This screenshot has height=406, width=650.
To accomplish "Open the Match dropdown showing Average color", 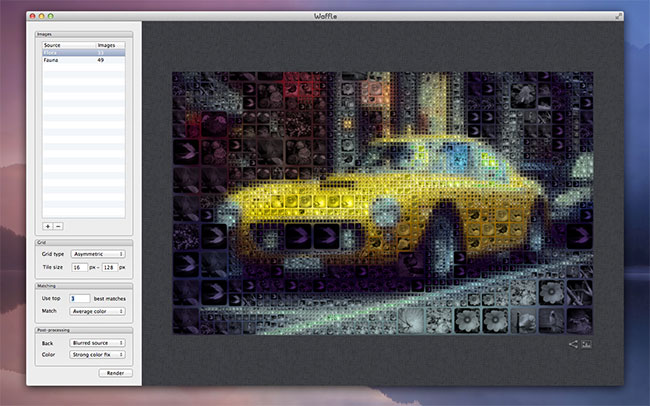I will click(x=98, y=311).
